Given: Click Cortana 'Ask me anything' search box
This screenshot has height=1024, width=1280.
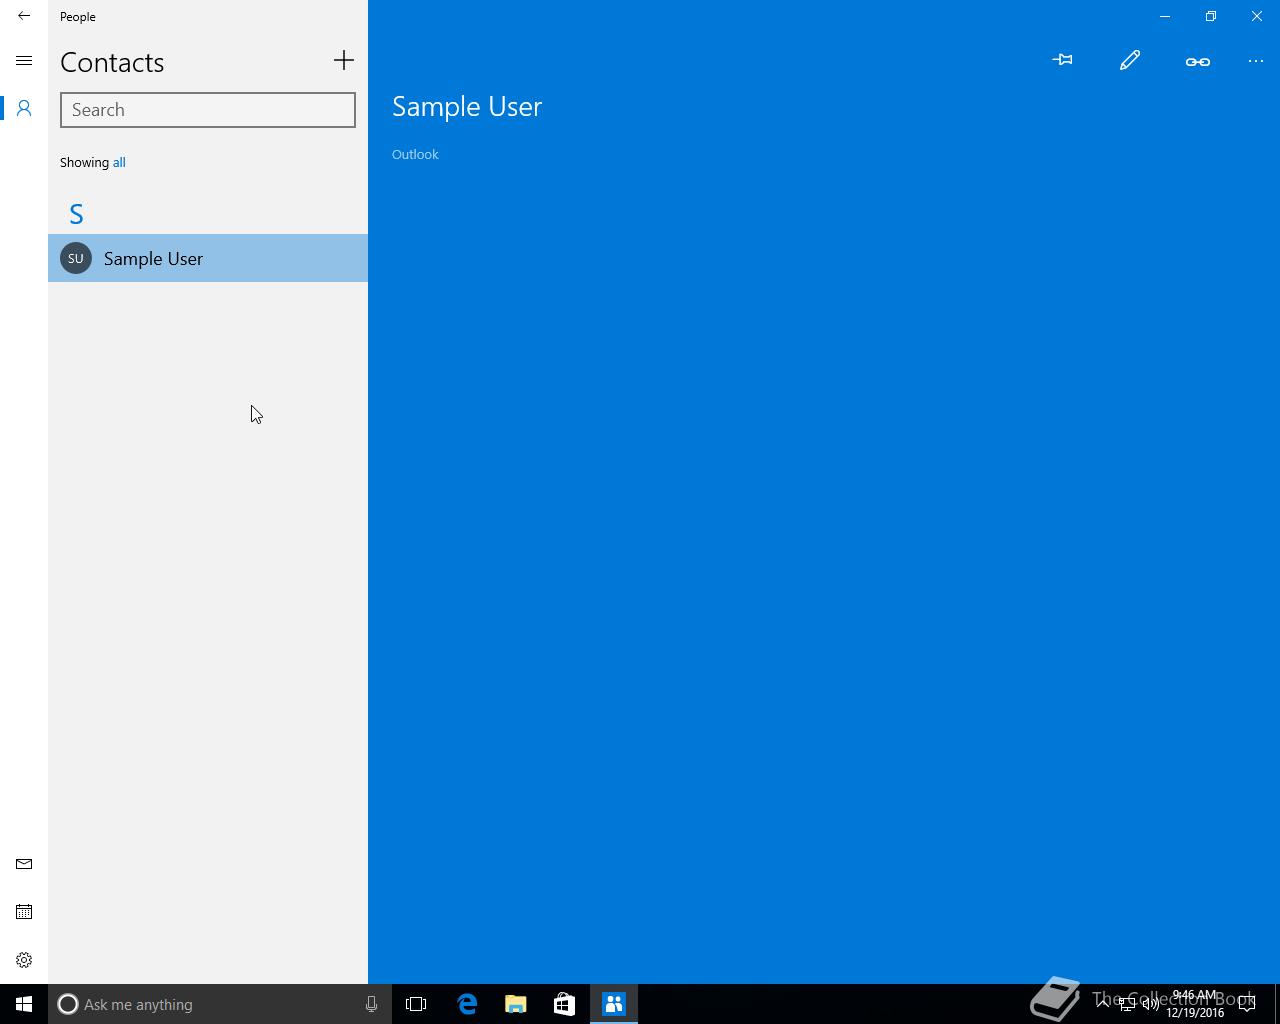Looking at the screenshot, I should pyautogui.click(x=220, y=1004).
